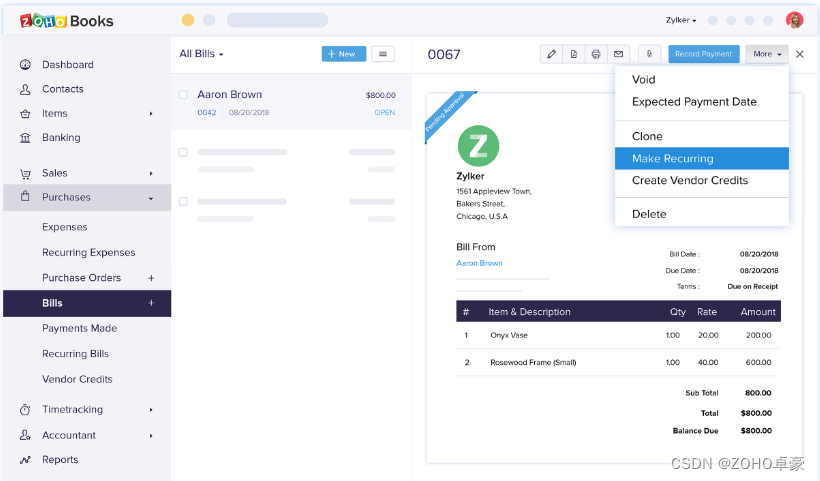
Task: Click the top search bar placeholder
Action: [x=277, y=20]
